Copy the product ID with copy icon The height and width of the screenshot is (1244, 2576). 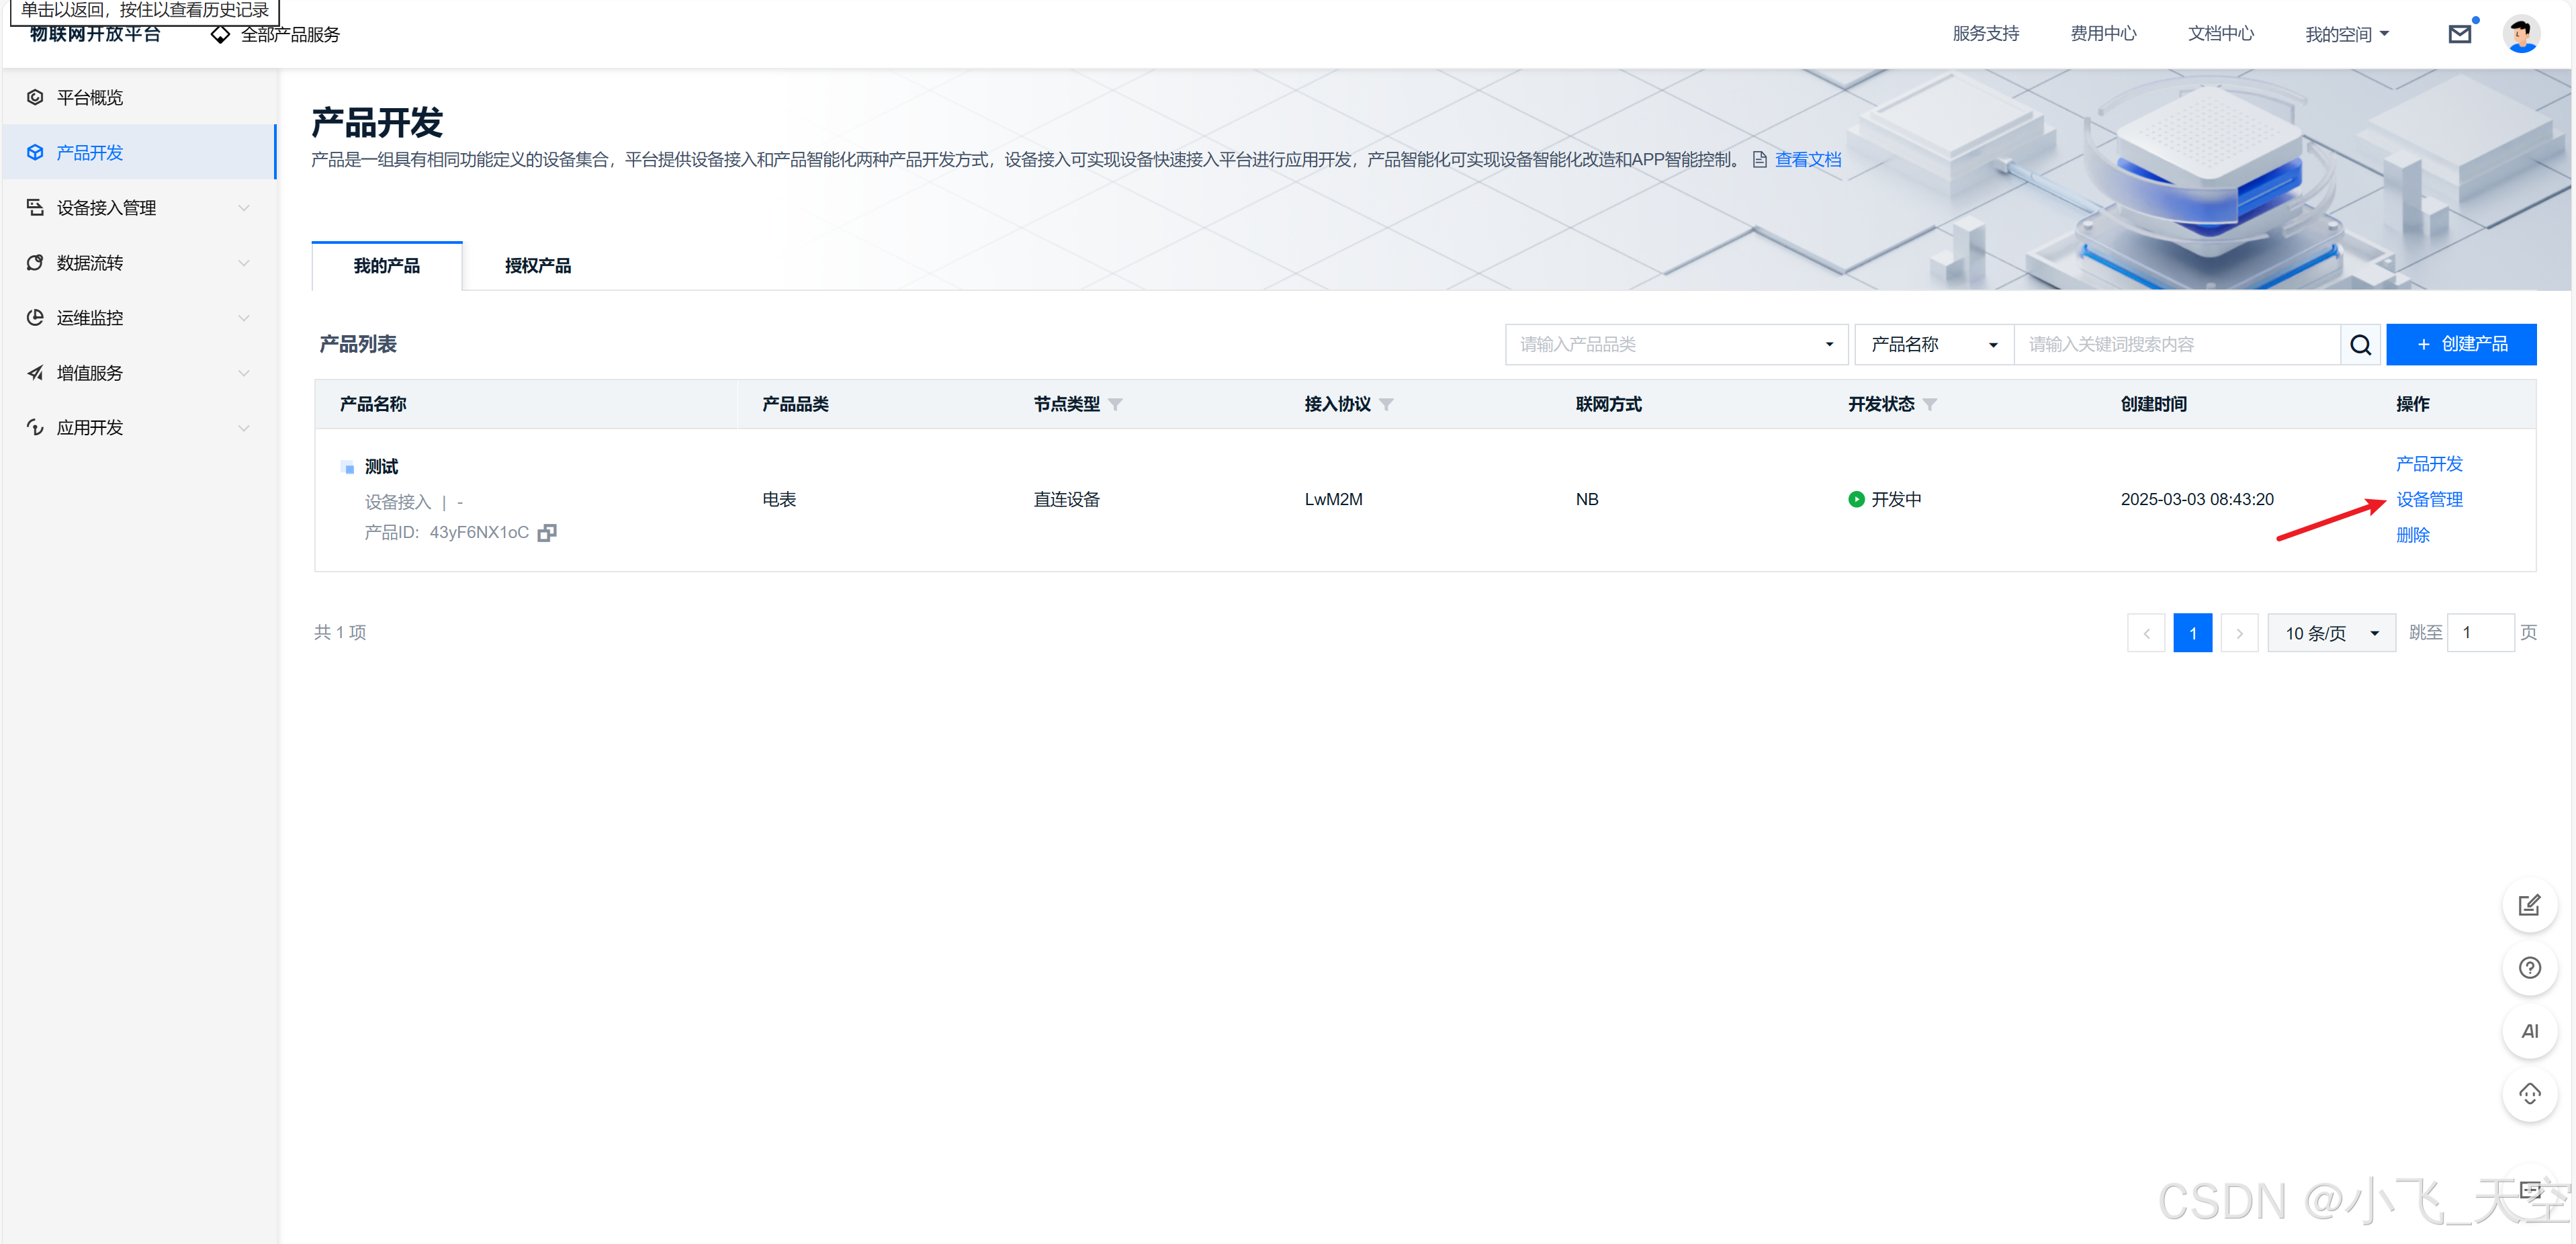(546, 533)
